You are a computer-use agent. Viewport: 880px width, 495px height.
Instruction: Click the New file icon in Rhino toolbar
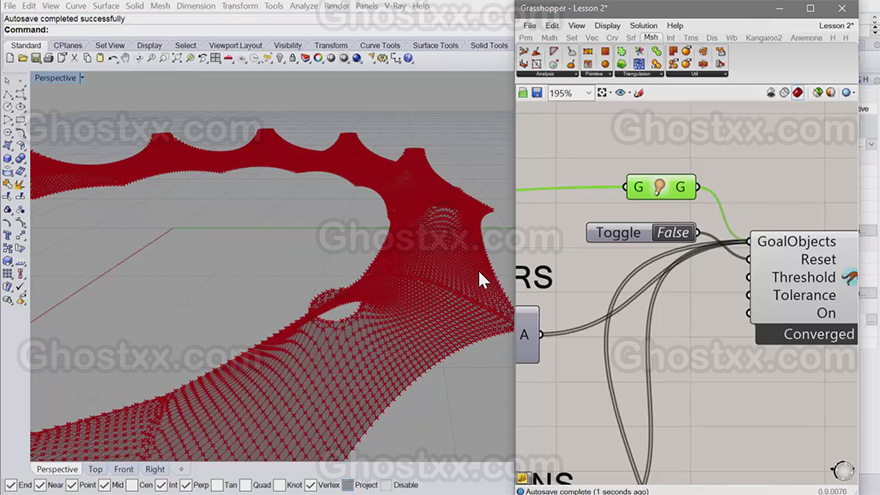click(x=10, y=58)
